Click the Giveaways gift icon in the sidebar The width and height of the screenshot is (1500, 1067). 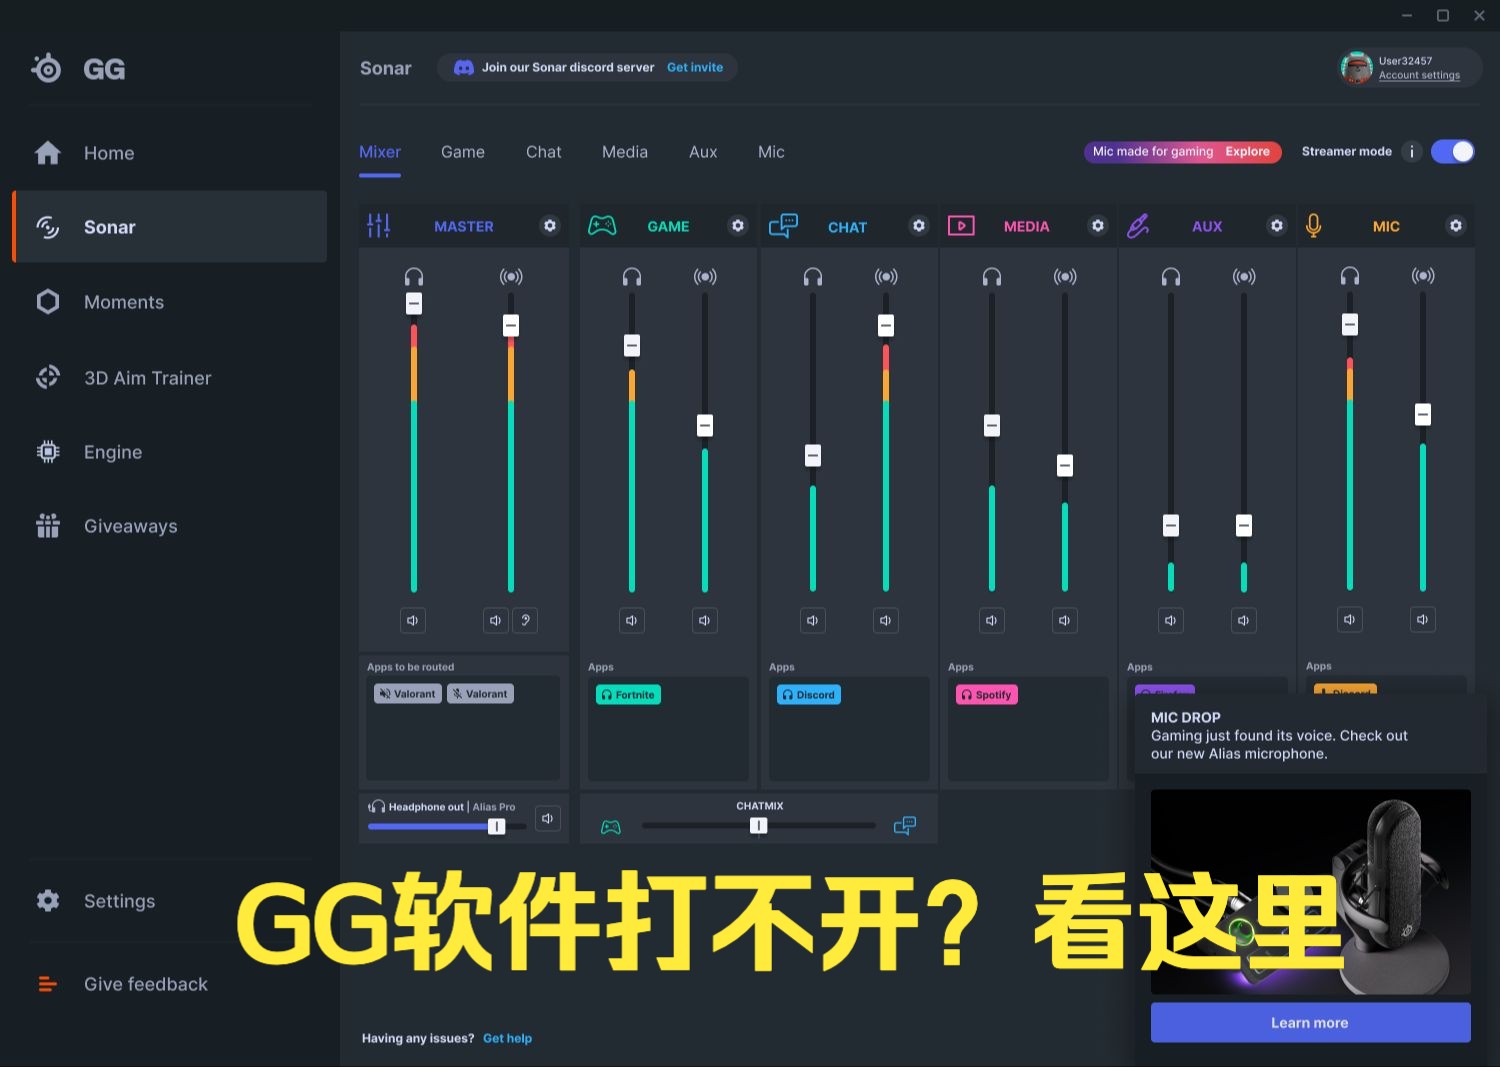(x=47, y=525)
